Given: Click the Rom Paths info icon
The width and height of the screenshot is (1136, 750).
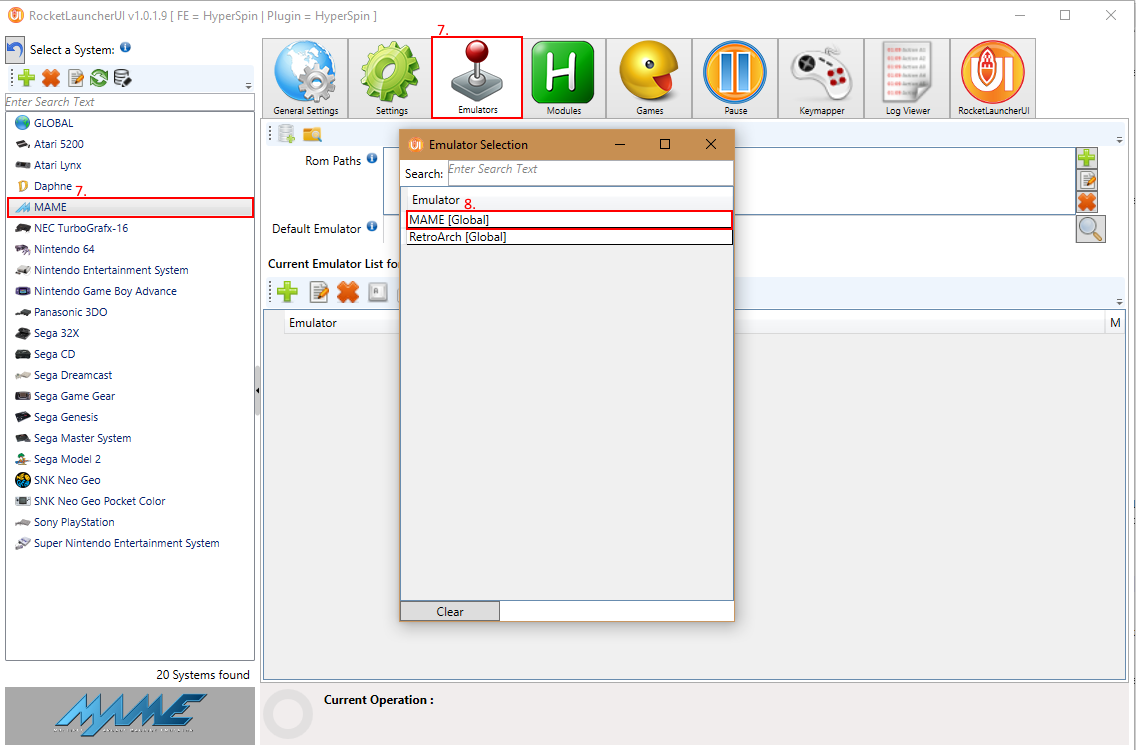Looking at the screenshot, I should click(x=372, y=159).
